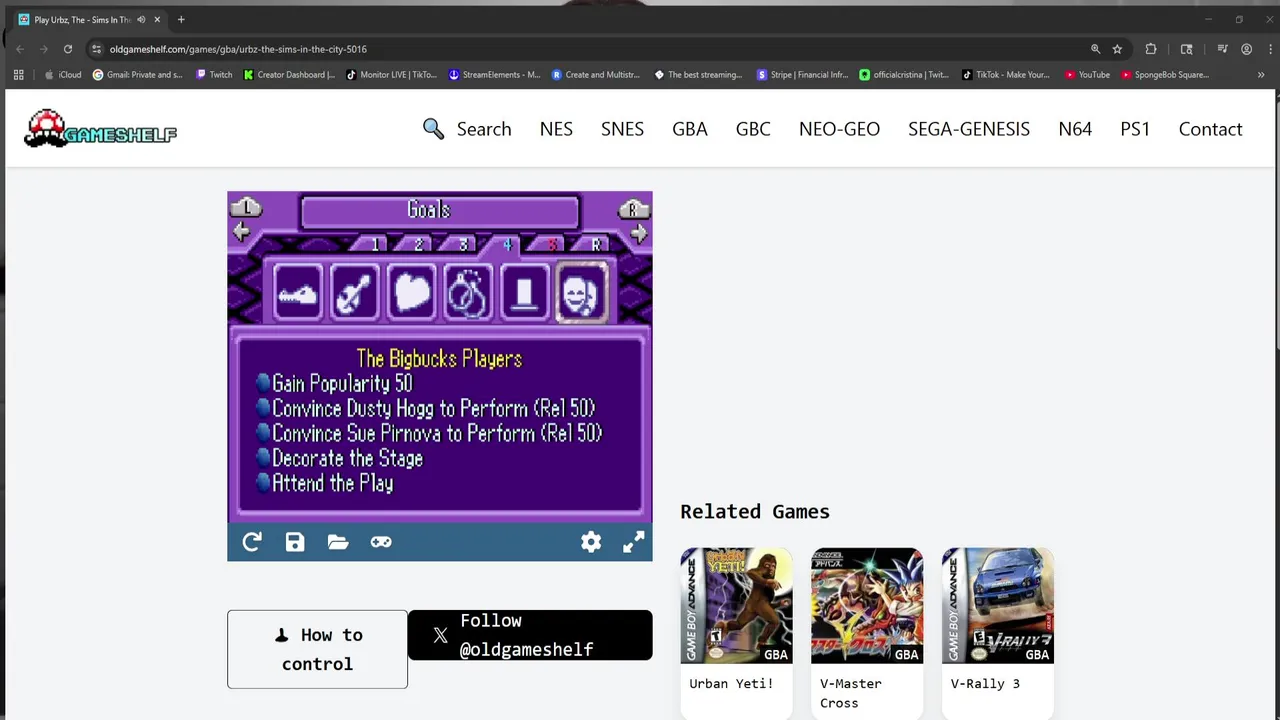Click the Gain Popularity 50 goal

(x=334, y=383)
